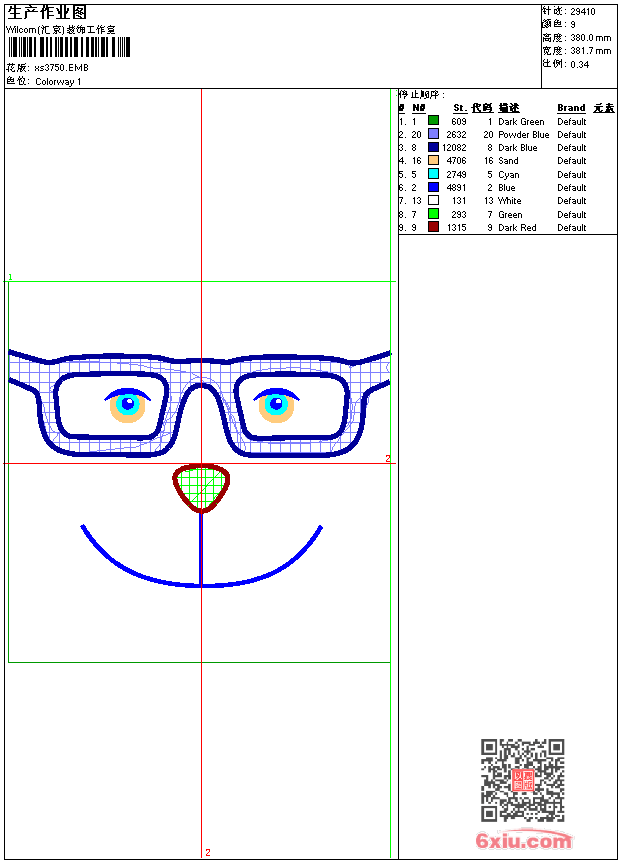Click the green nose with dark red outline
620x860 pixels.
coord(201,489)
